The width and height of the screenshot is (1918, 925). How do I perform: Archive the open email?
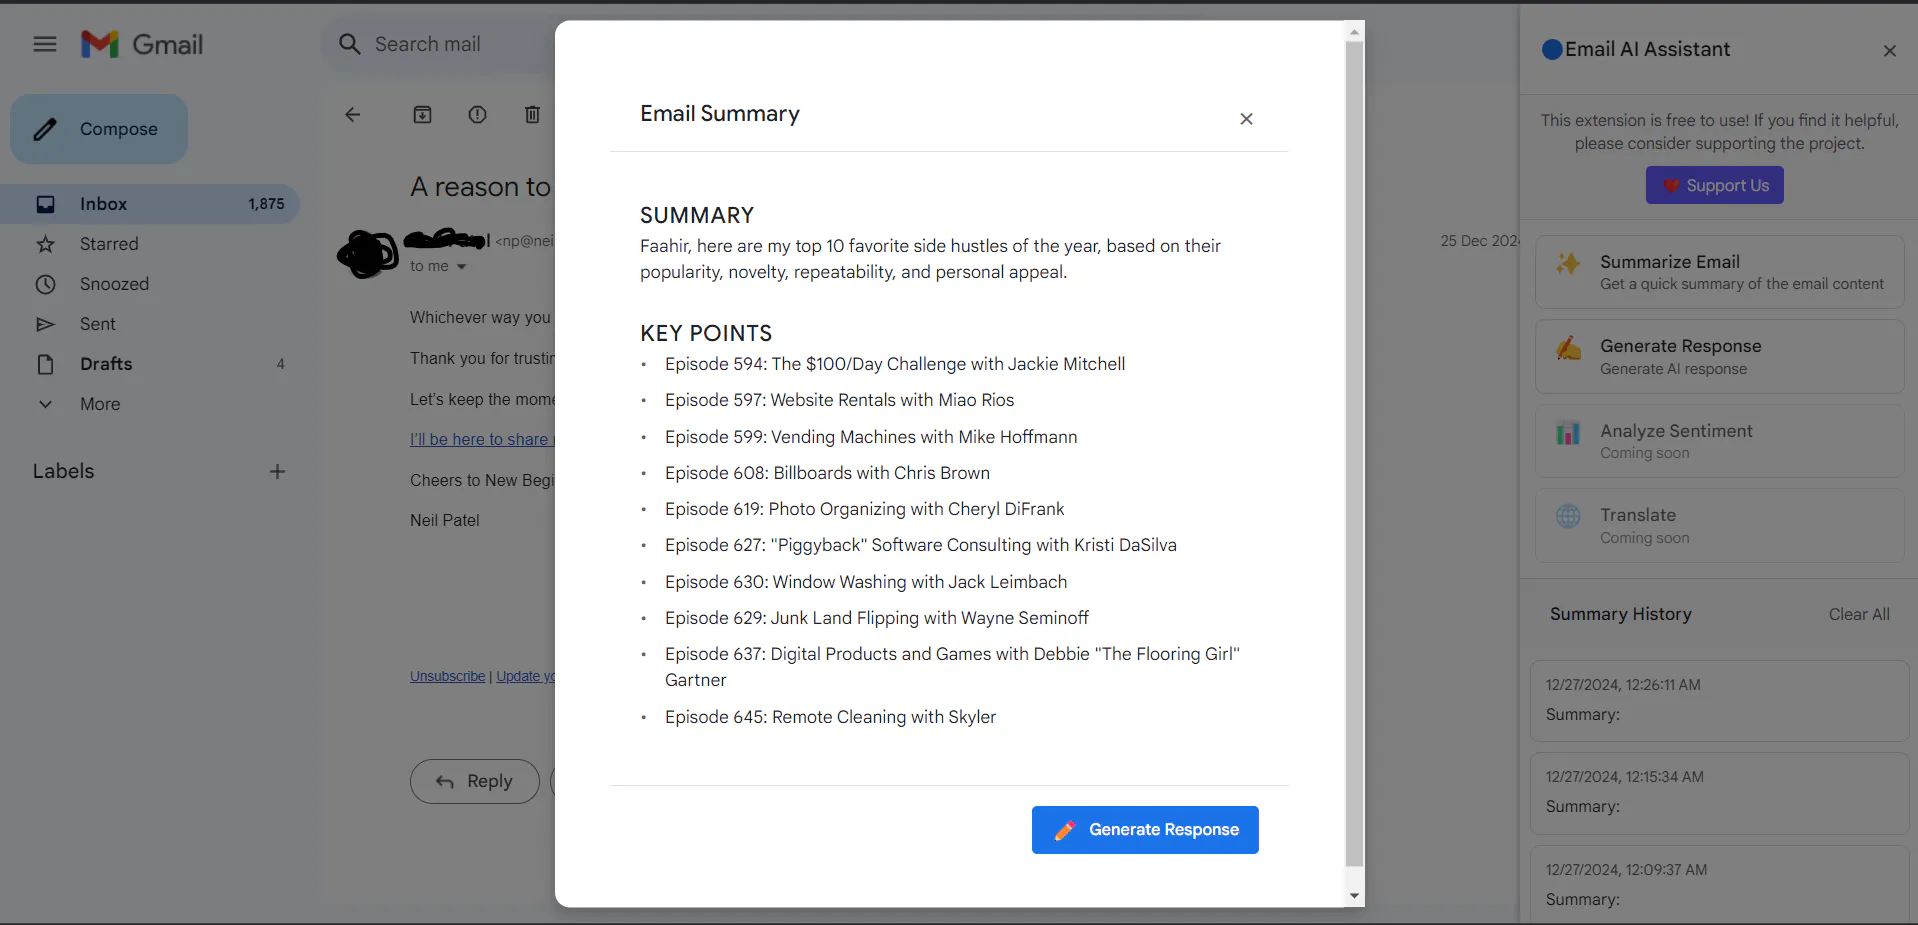coord(423,114)
